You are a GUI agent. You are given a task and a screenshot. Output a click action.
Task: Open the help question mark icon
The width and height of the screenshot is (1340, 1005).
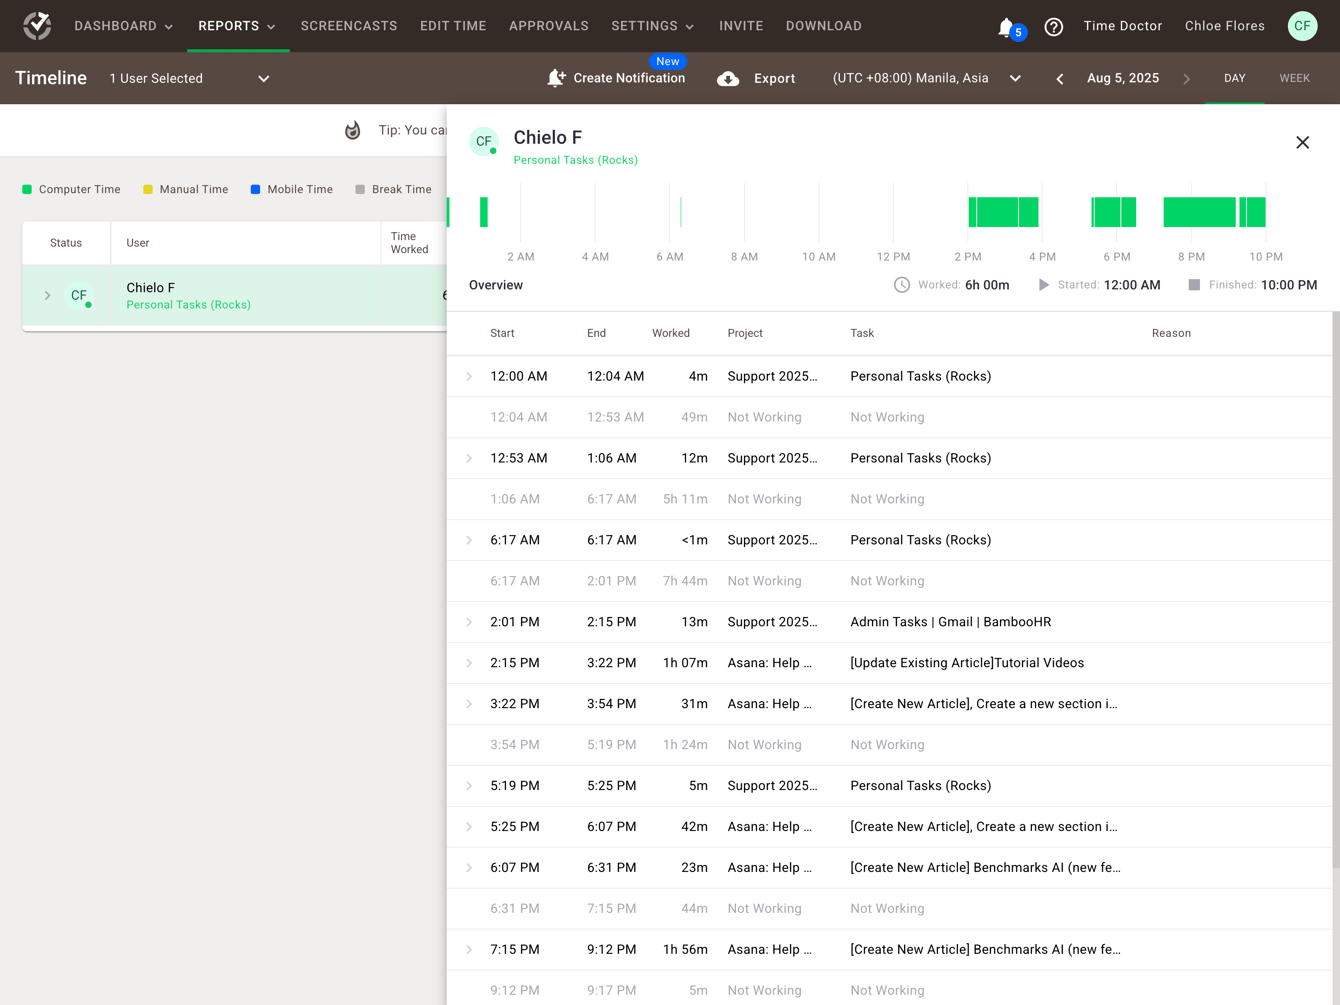pyautogui.click(x=1053, y=27)
